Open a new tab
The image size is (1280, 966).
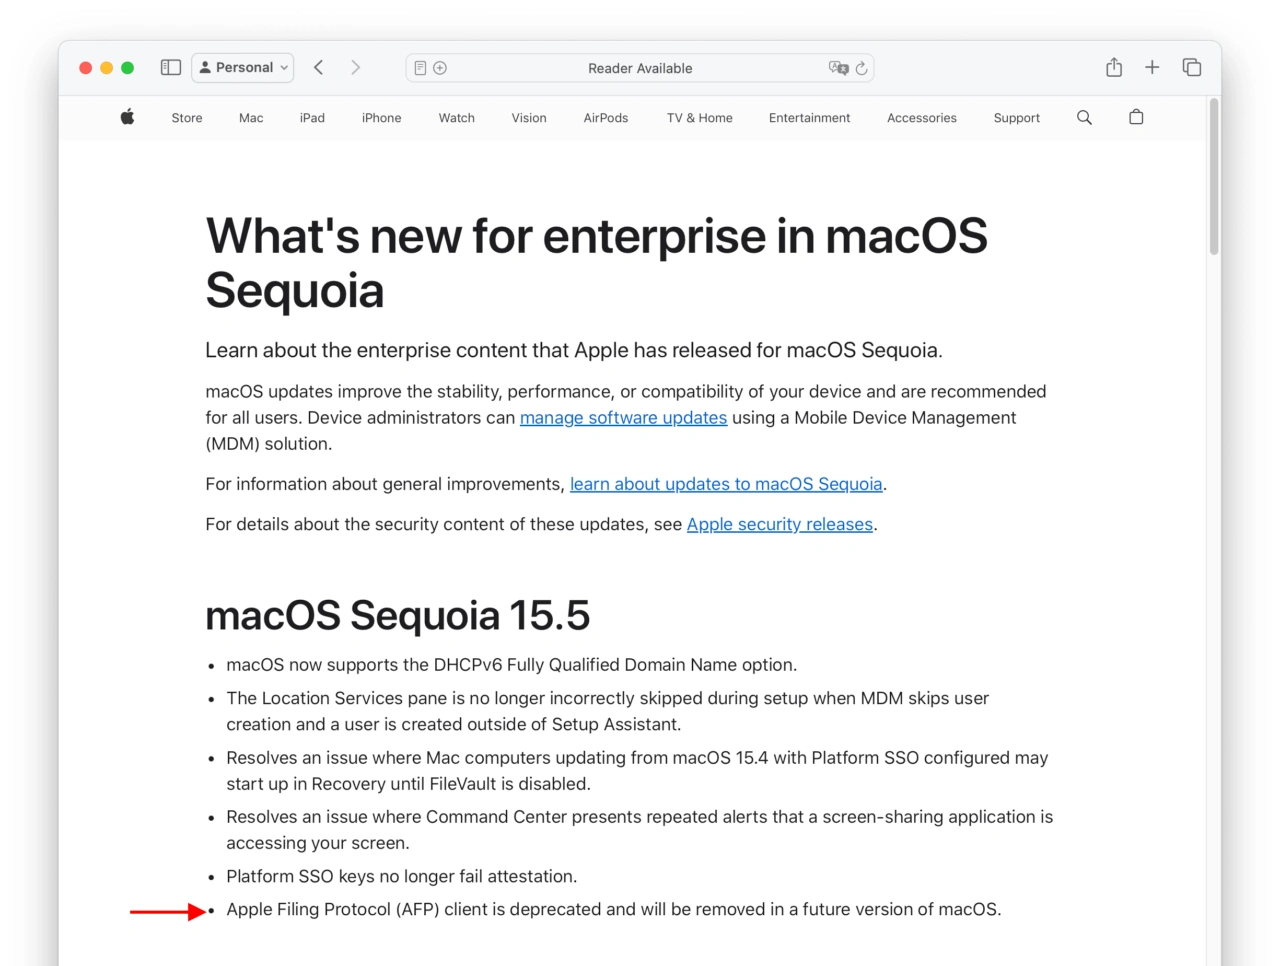pyautogui.click(x=1152, y=67)
